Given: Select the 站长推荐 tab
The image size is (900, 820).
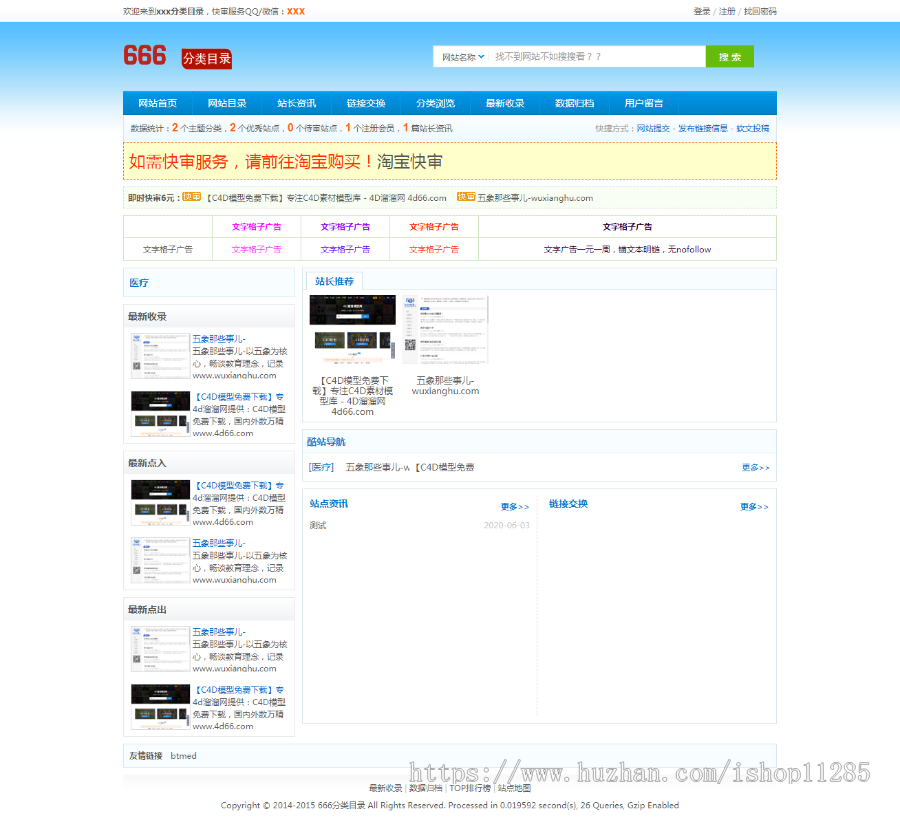Looking at the screenshot, I should [334, 281].
